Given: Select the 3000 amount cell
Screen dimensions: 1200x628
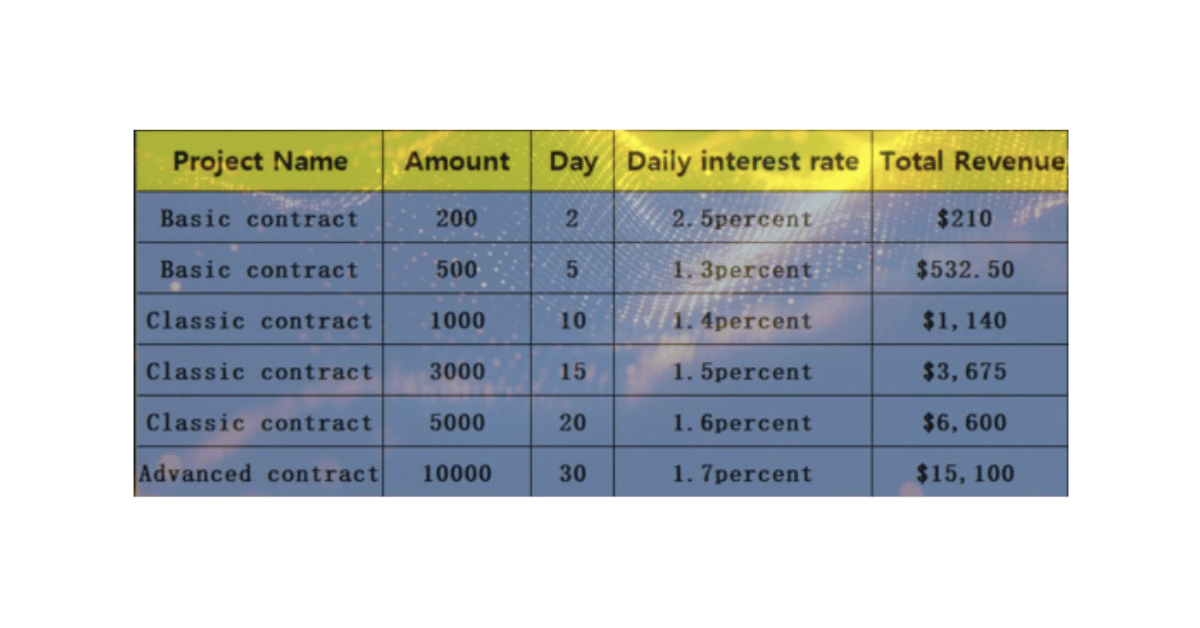Looking at the screenshot, I should tap(457, 370).
